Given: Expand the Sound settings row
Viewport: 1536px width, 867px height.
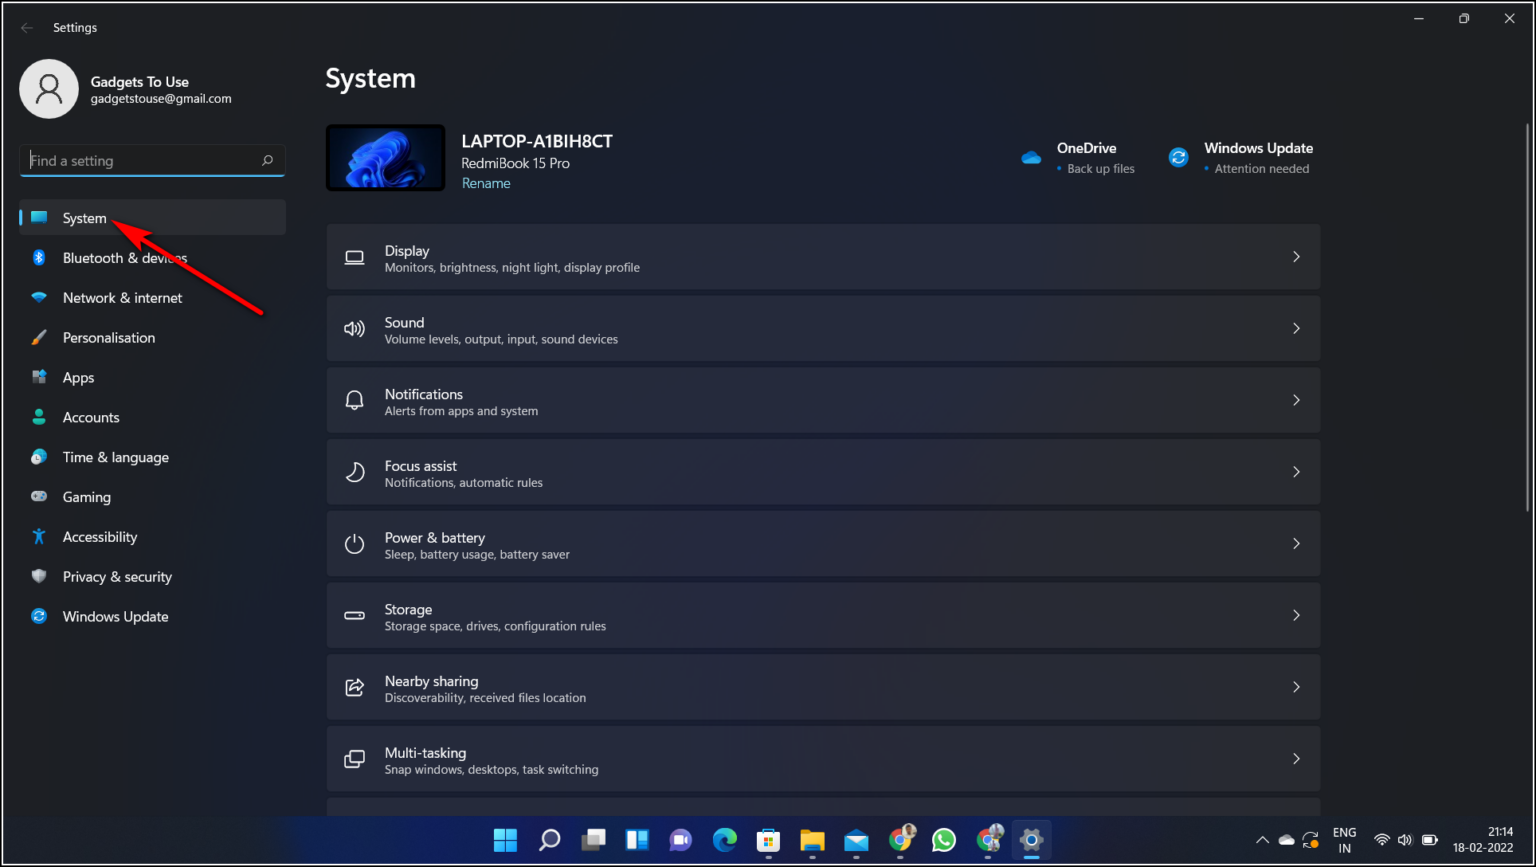Looking at the screenshot, I should [x=822, y=328].
